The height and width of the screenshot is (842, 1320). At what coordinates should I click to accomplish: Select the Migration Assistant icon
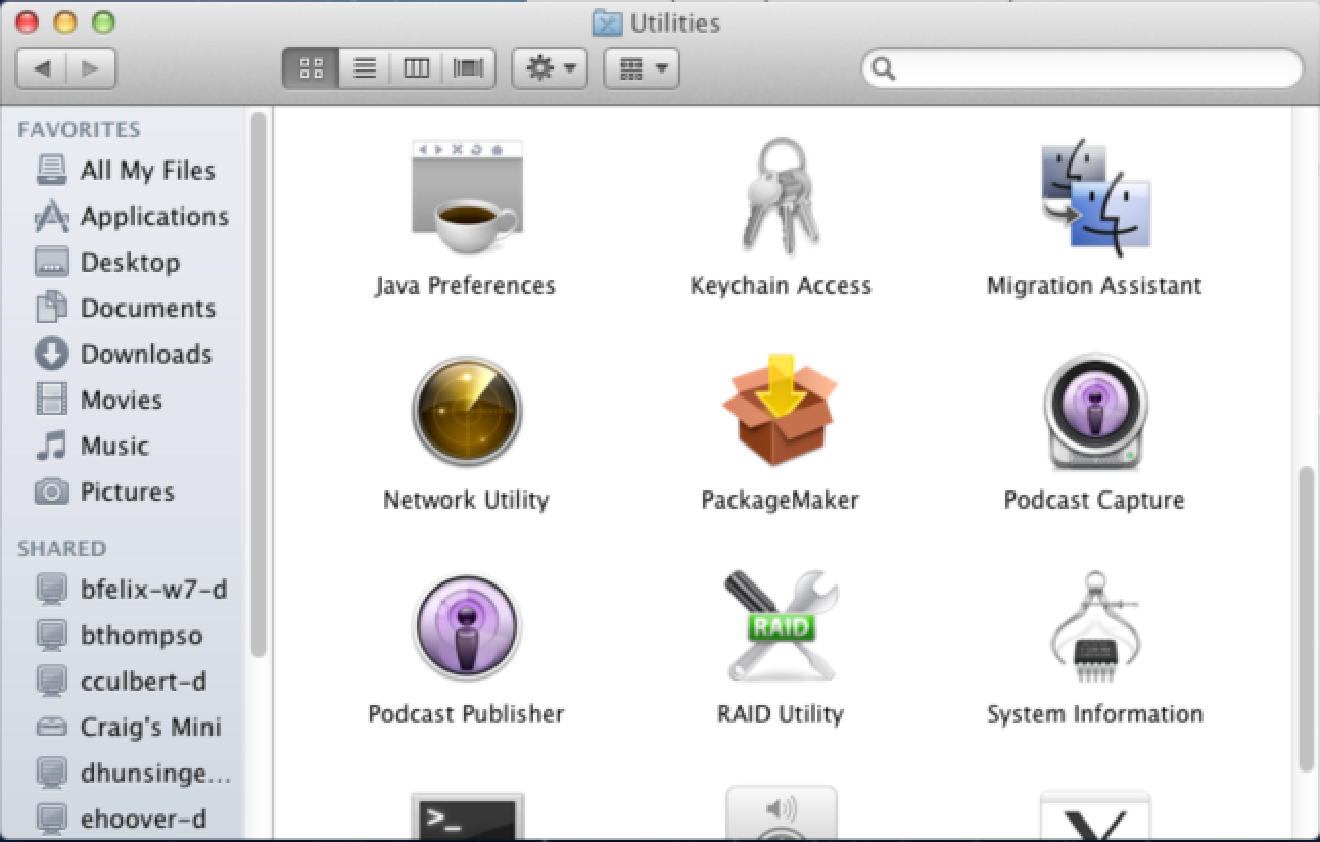coord(1095,199)
